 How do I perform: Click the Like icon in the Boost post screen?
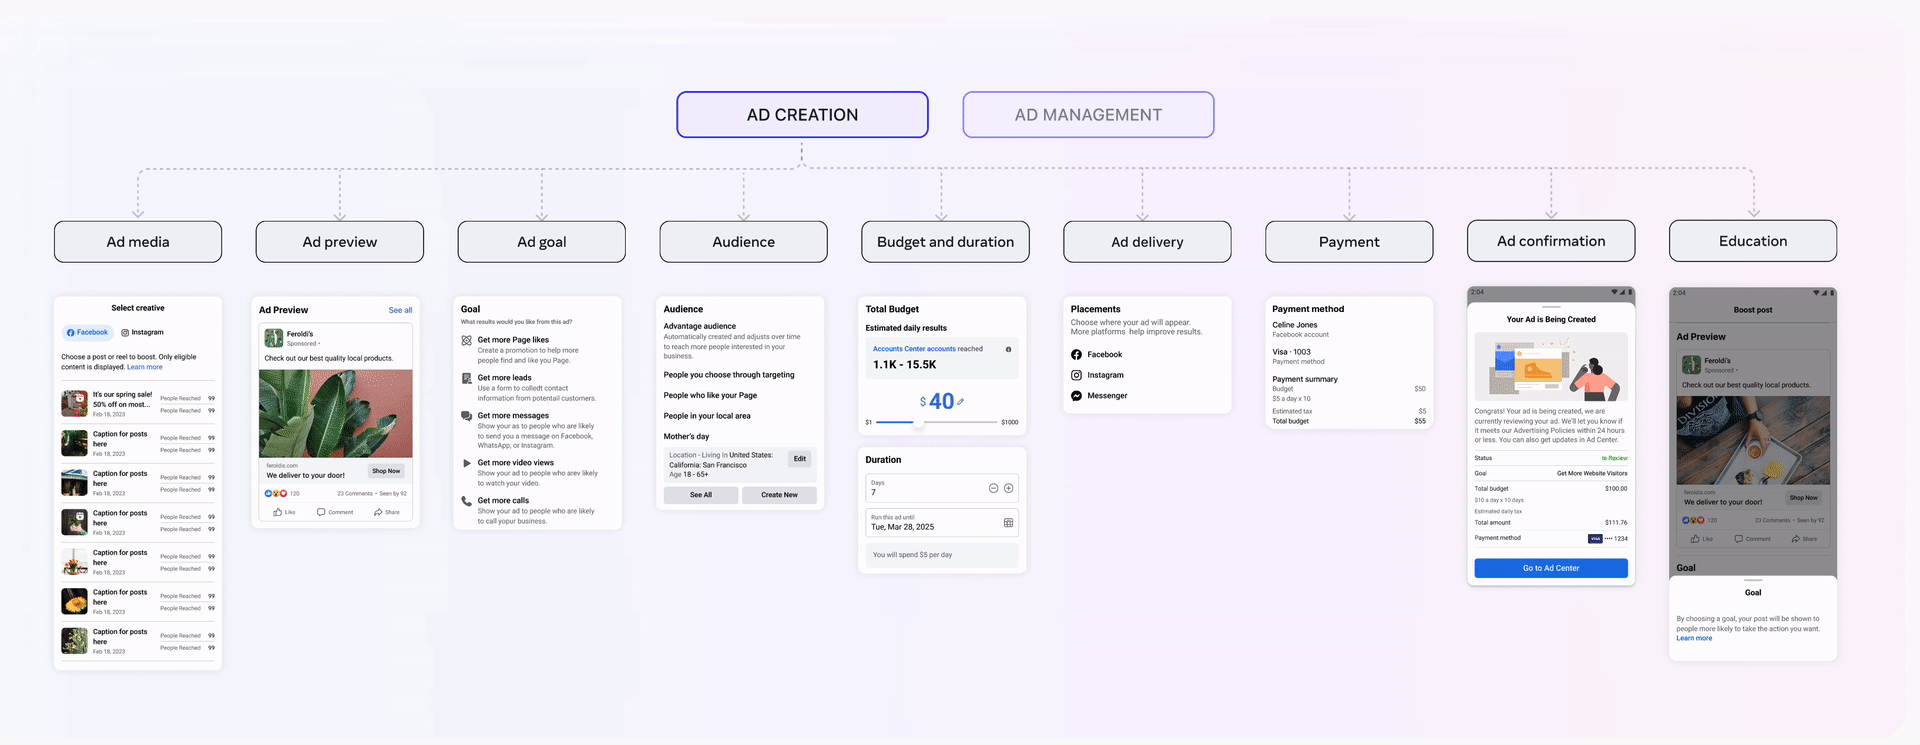point(1695,539)
